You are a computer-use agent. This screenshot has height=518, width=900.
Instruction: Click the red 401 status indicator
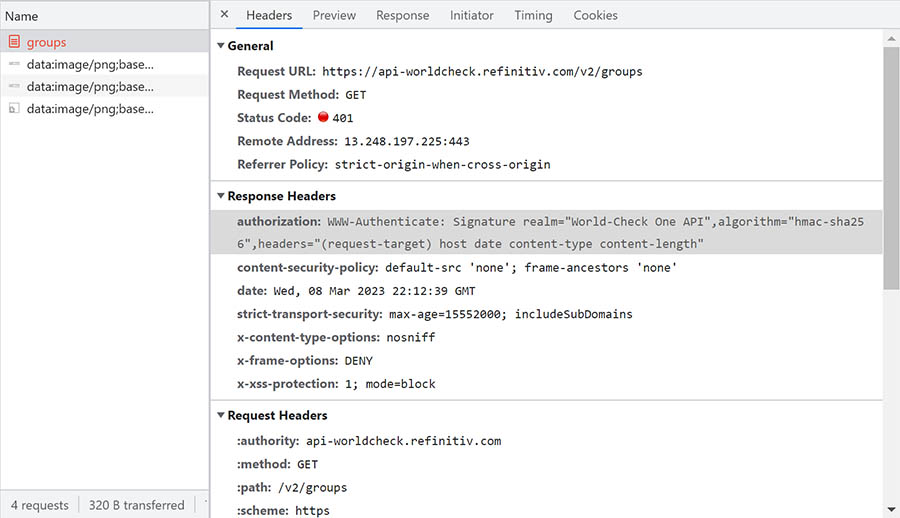pos(323,118)
